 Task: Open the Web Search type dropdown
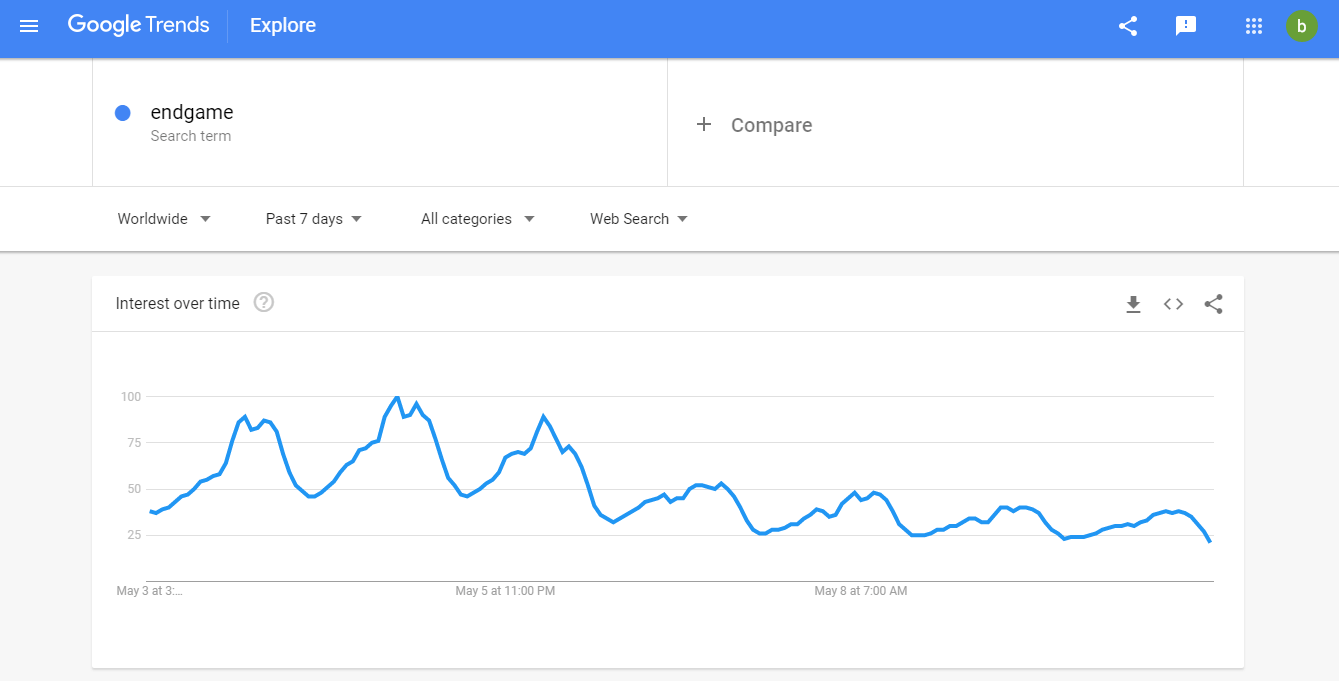[638, 219]
